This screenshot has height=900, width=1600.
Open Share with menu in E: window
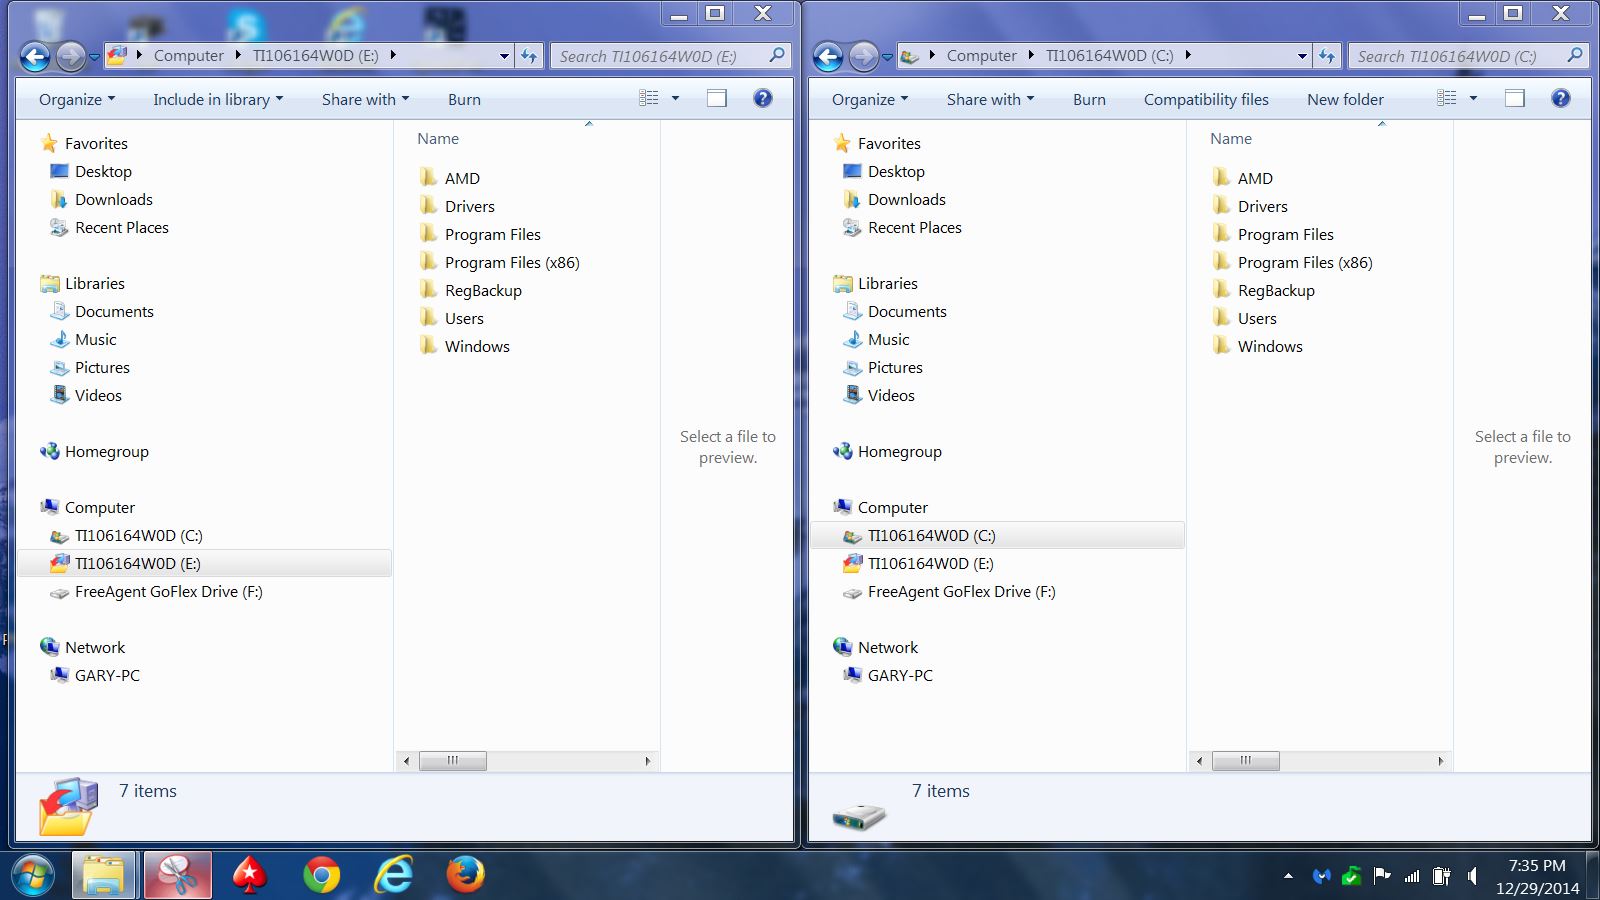tap(365, 99)
